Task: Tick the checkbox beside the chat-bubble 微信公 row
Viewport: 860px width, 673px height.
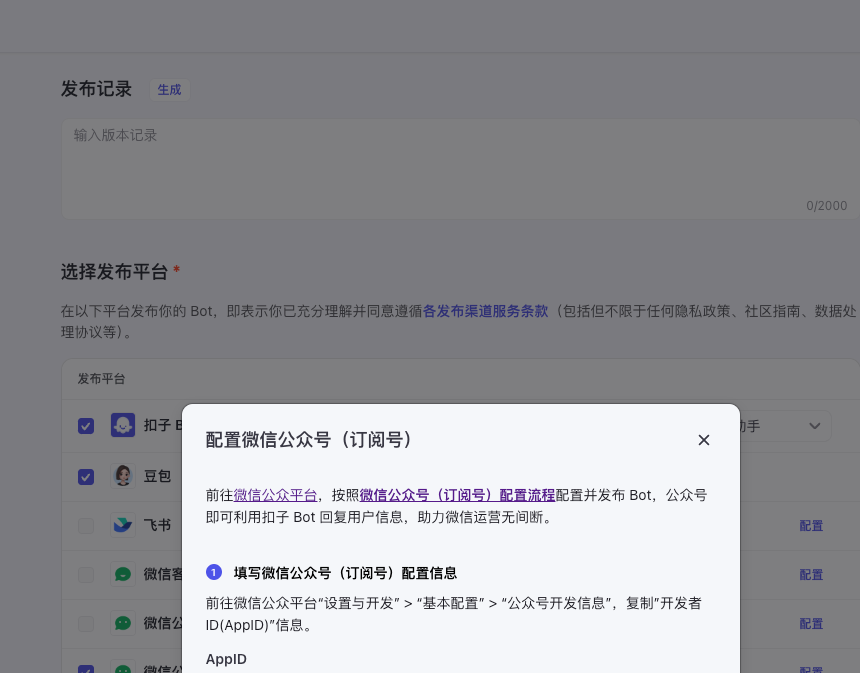Action: point(86,624)
